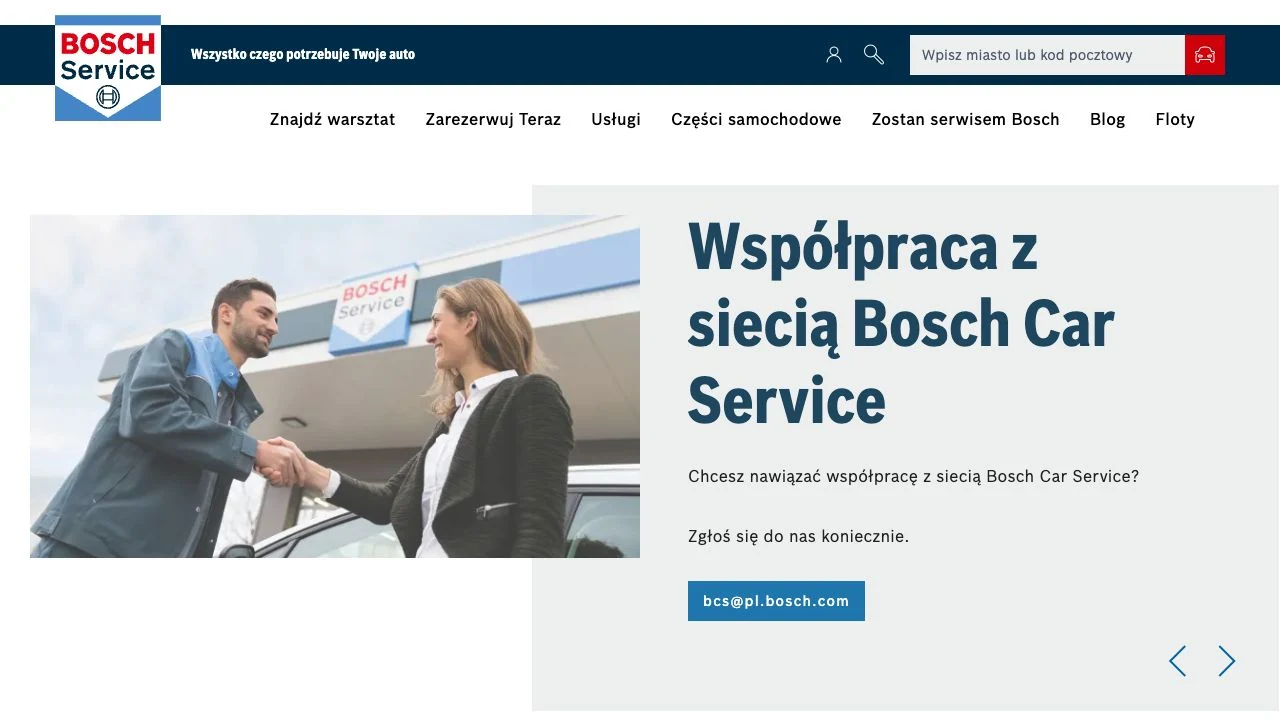This screenshot has width=1280, height=720.
Task: Click the Bosch Service logo
Action: [108, 68]
